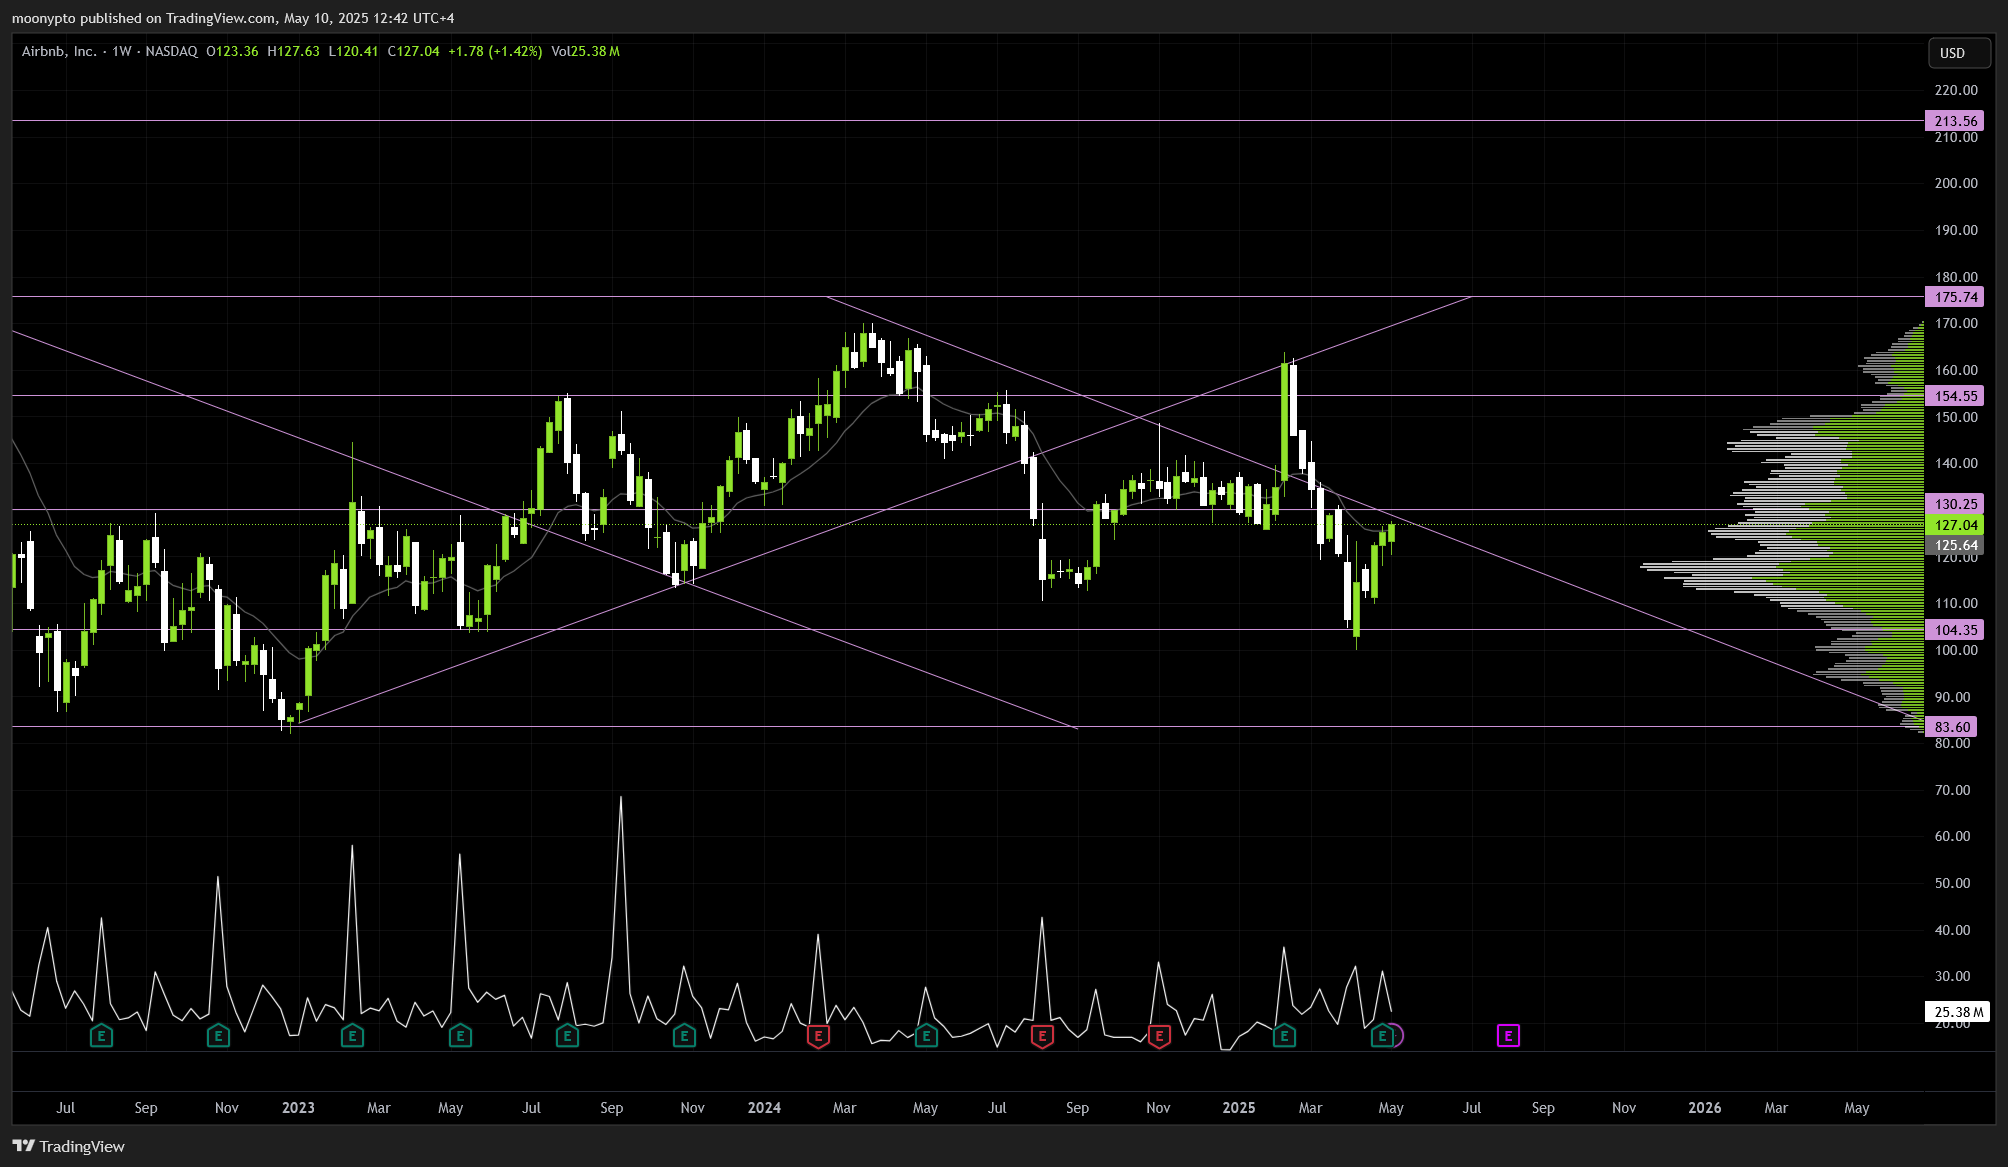Viewport: 2008px width, 1167px height.
Task: Click the 140.00 price axis label
Action: [x=1956, y=463]
